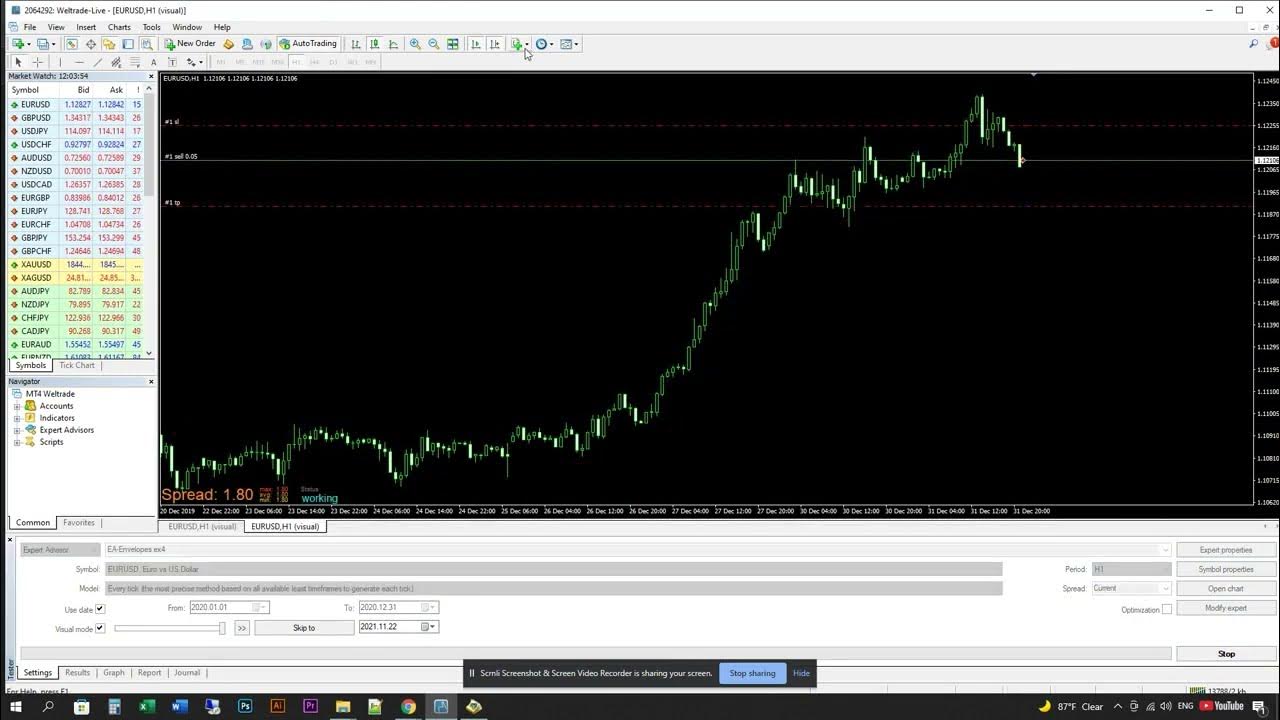The height and width of the screenshot is (720, 1280).
Task: Open the File menu
Action: [30, 27]
